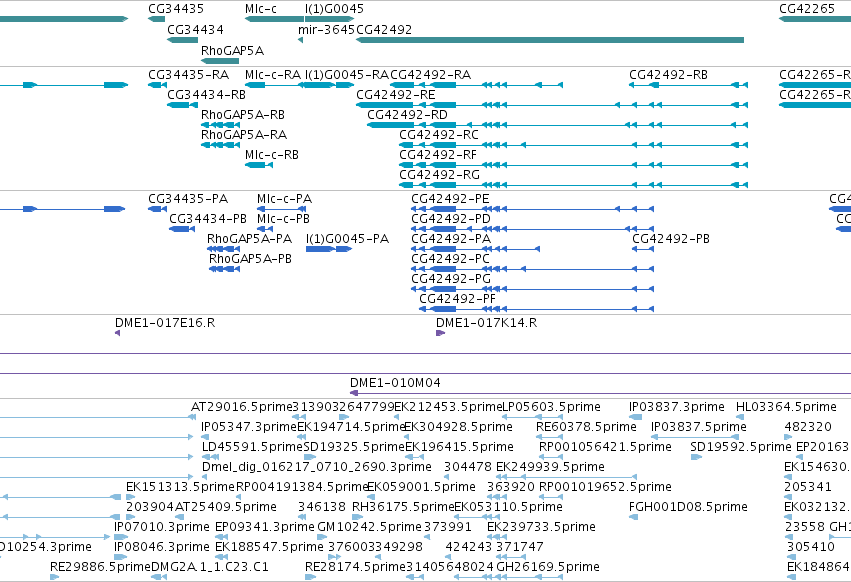Select the CG34435 gene feature
Image resolution: width=851 pixels, height=582 pixels.
coord(156,19)
